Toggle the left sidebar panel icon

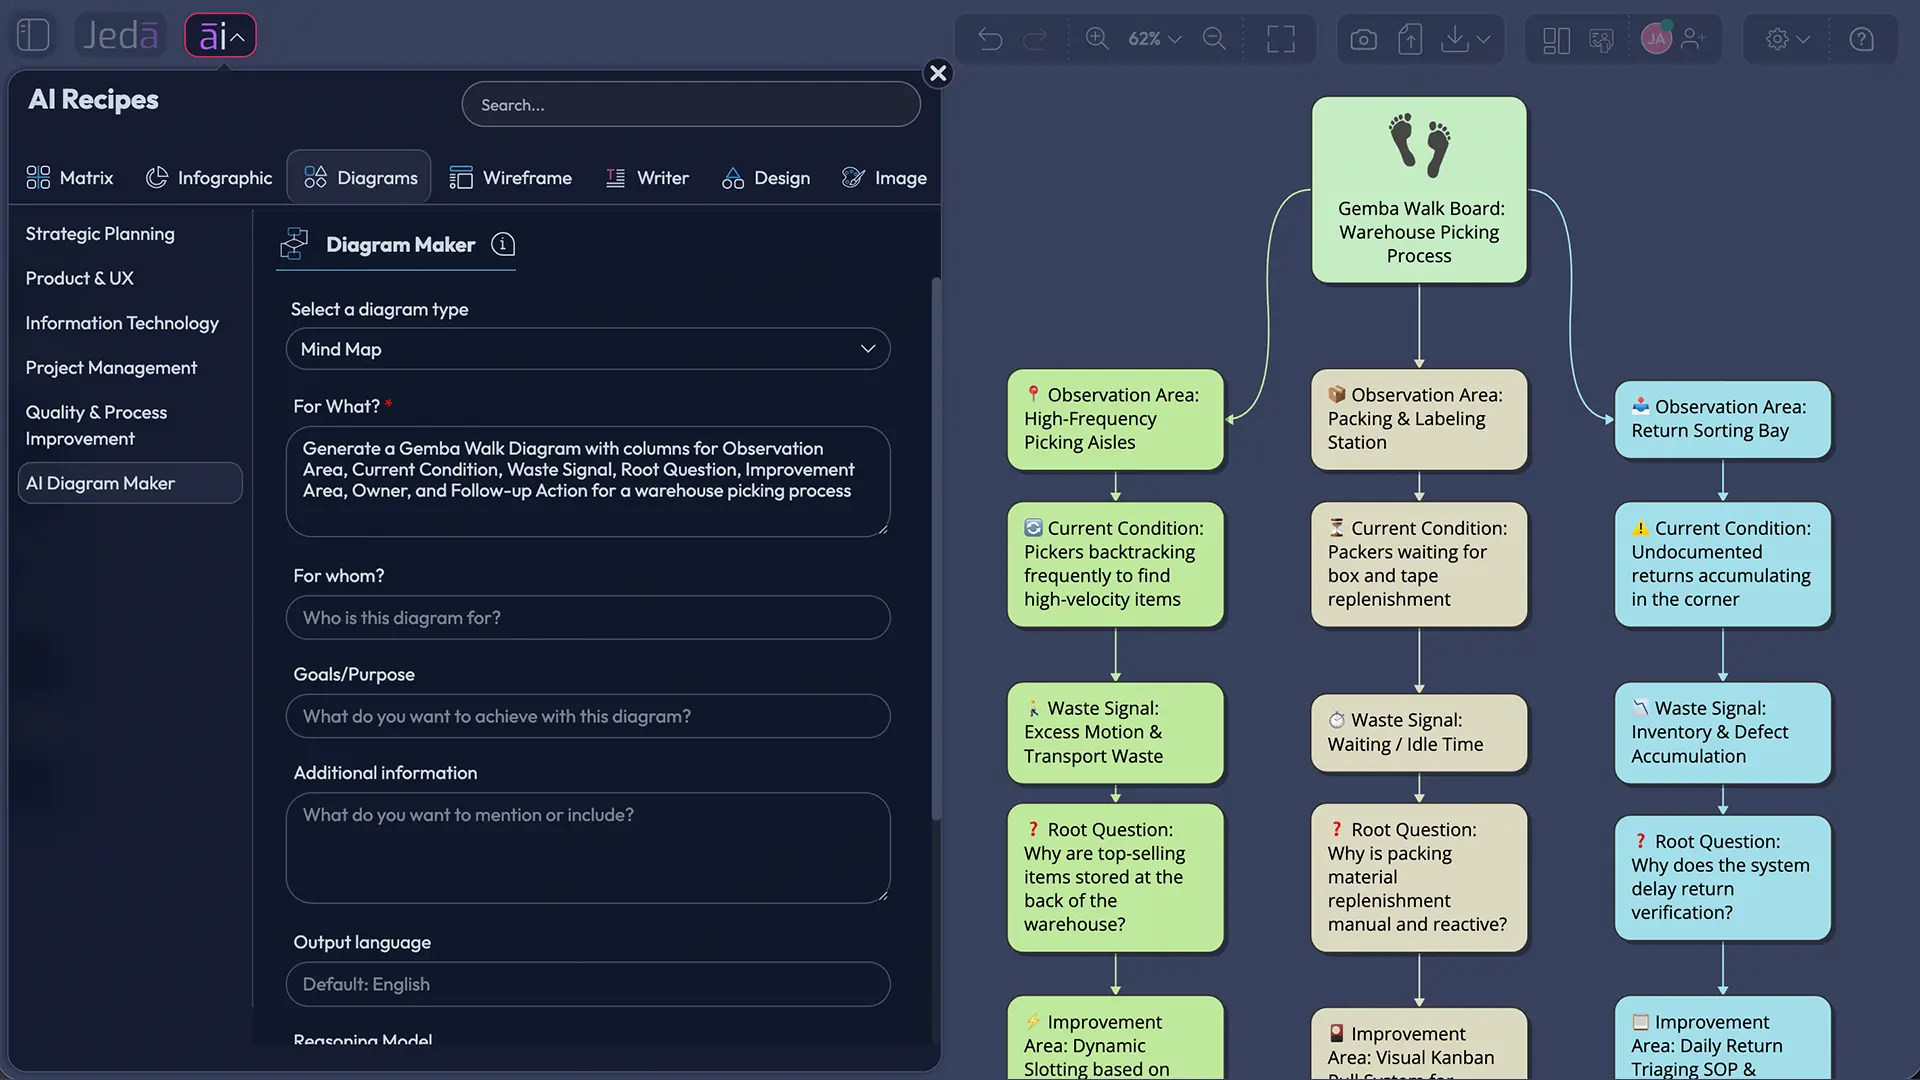[x=33, y=36]
